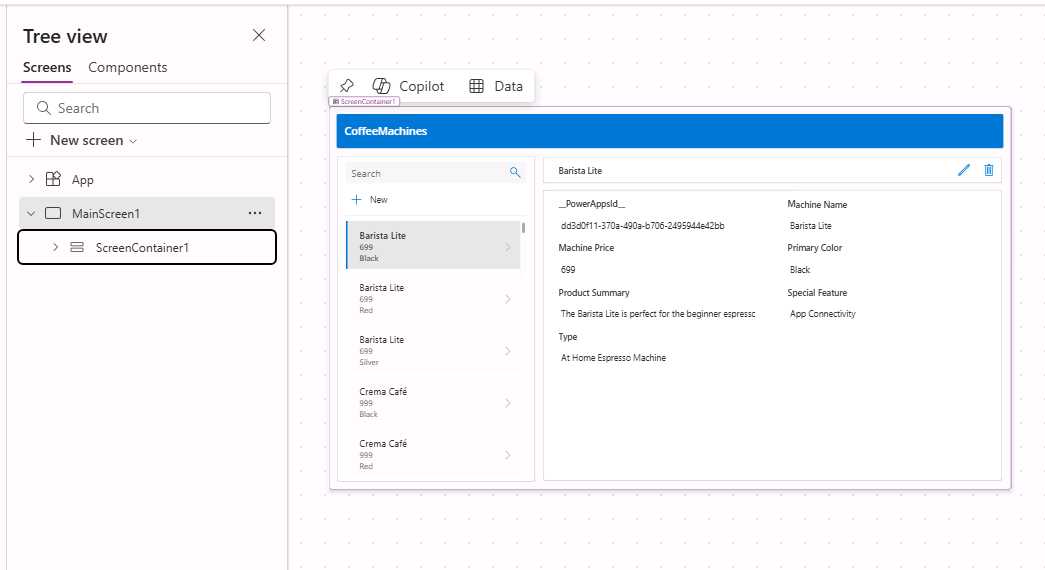Click the trash delete icon for record
The width and height of the screenshot is (1045, 570).
(989, 170)
